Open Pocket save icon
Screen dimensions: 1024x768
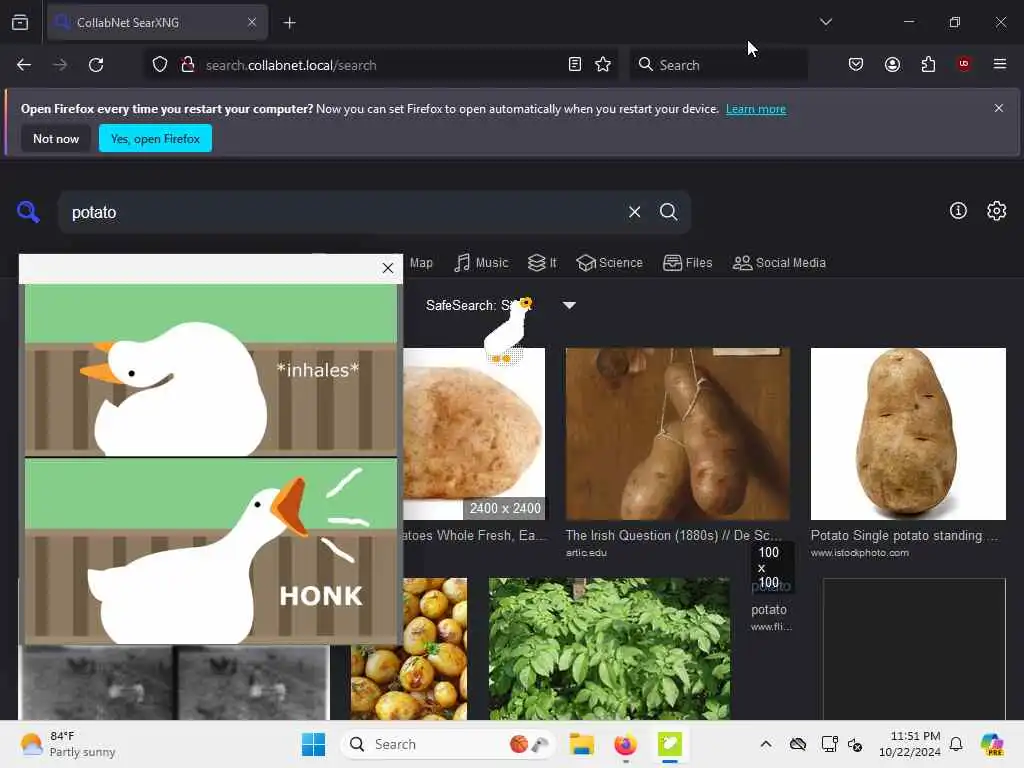tap(856, 65)
